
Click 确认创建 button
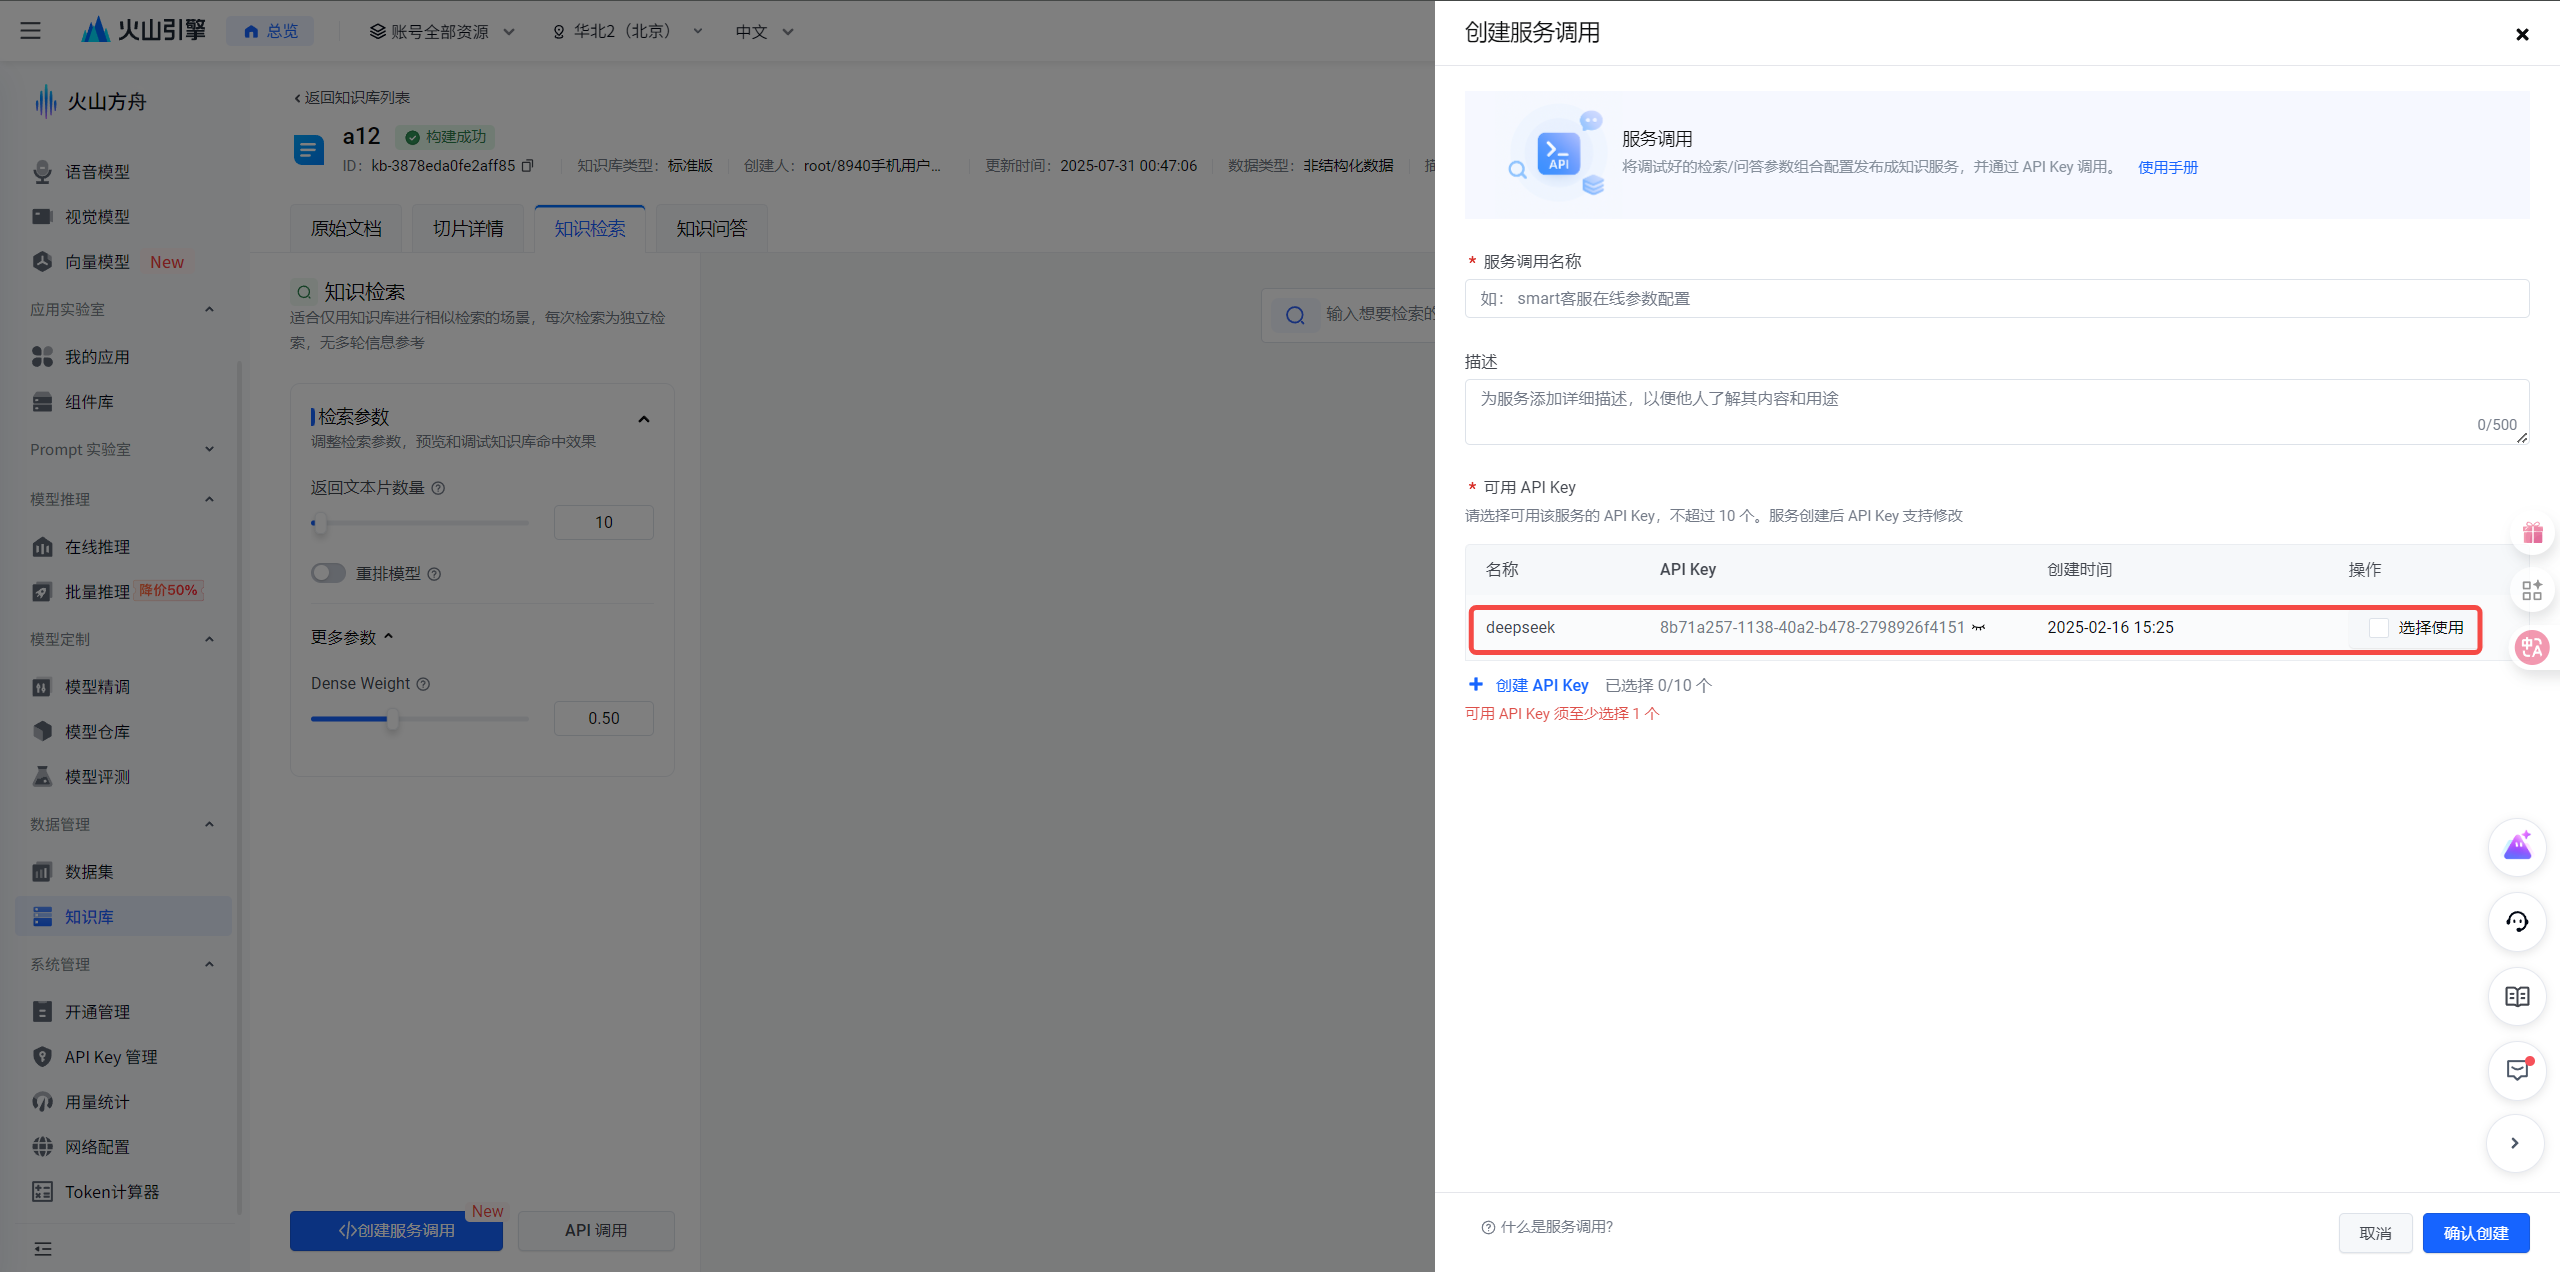click(x=2476, y=1233)
